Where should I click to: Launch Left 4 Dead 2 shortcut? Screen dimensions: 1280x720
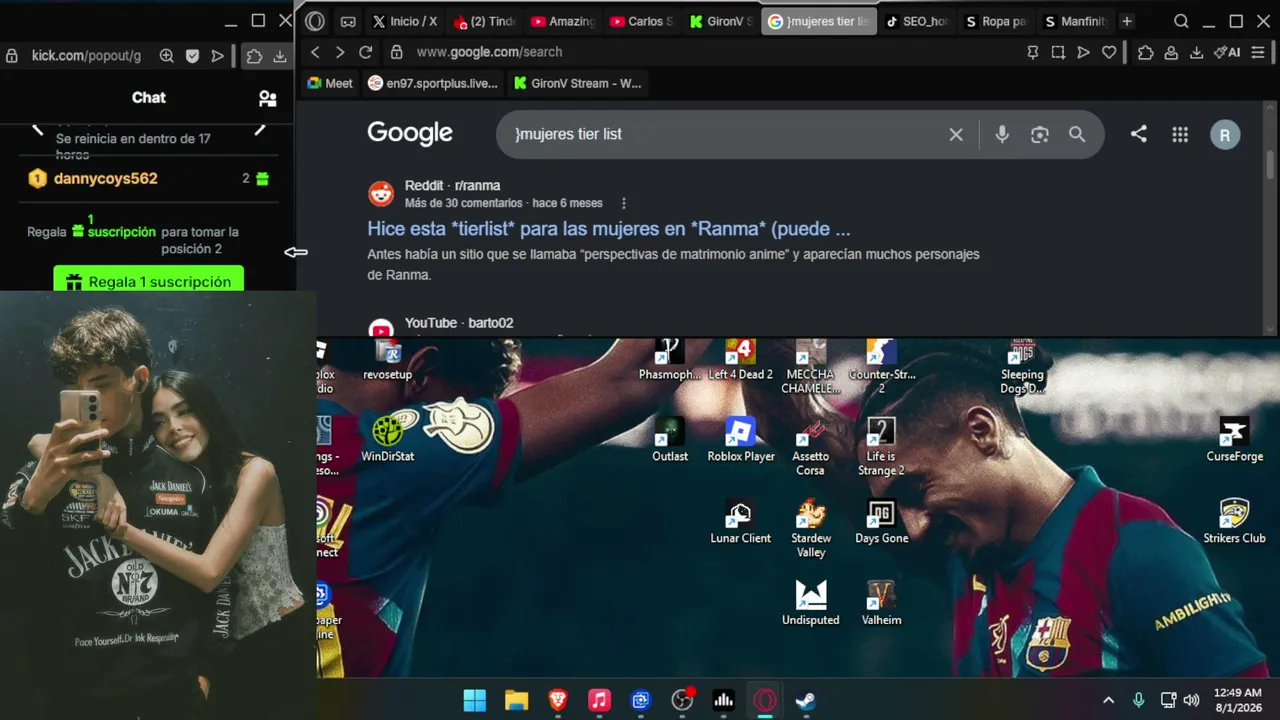pyautogui.click(x=741, y=360)
